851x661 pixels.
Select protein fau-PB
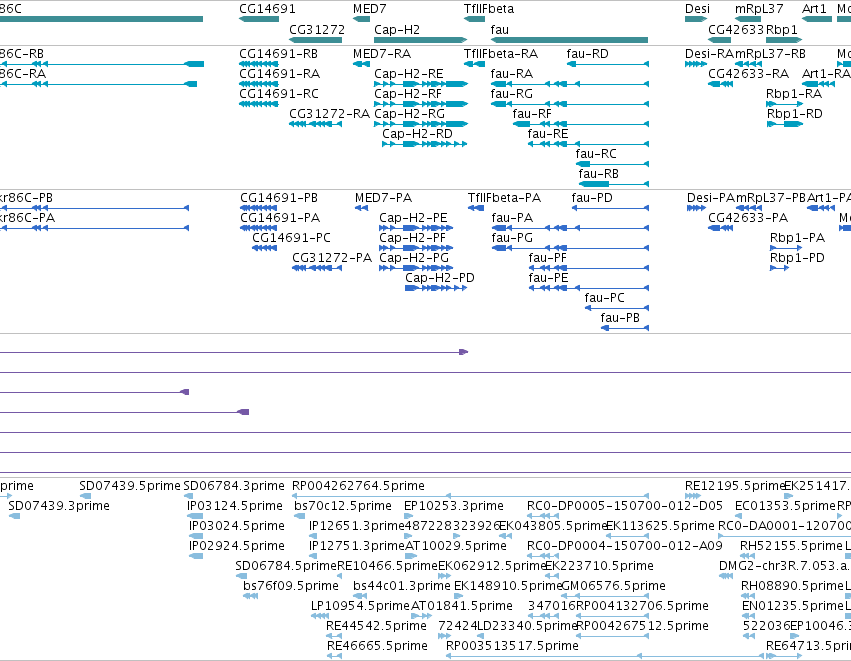tap(620, 319)
